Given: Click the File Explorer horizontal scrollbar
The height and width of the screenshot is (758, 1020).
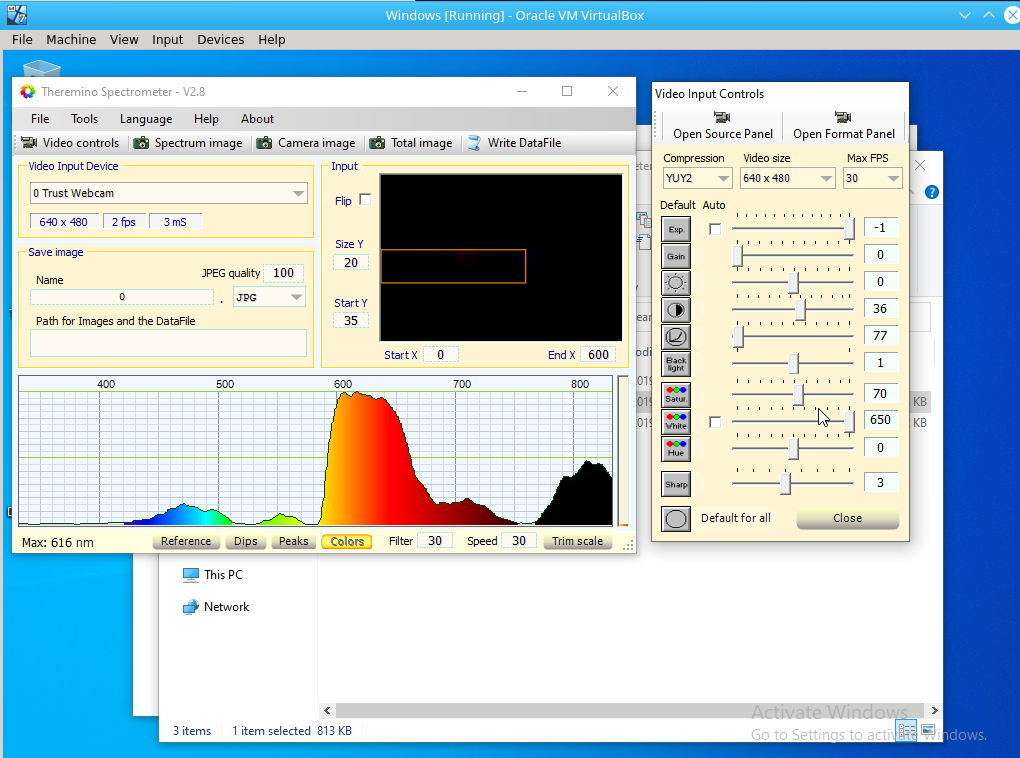Looking at the screenshot, I should pyautogui.click(x=630, y=711).
